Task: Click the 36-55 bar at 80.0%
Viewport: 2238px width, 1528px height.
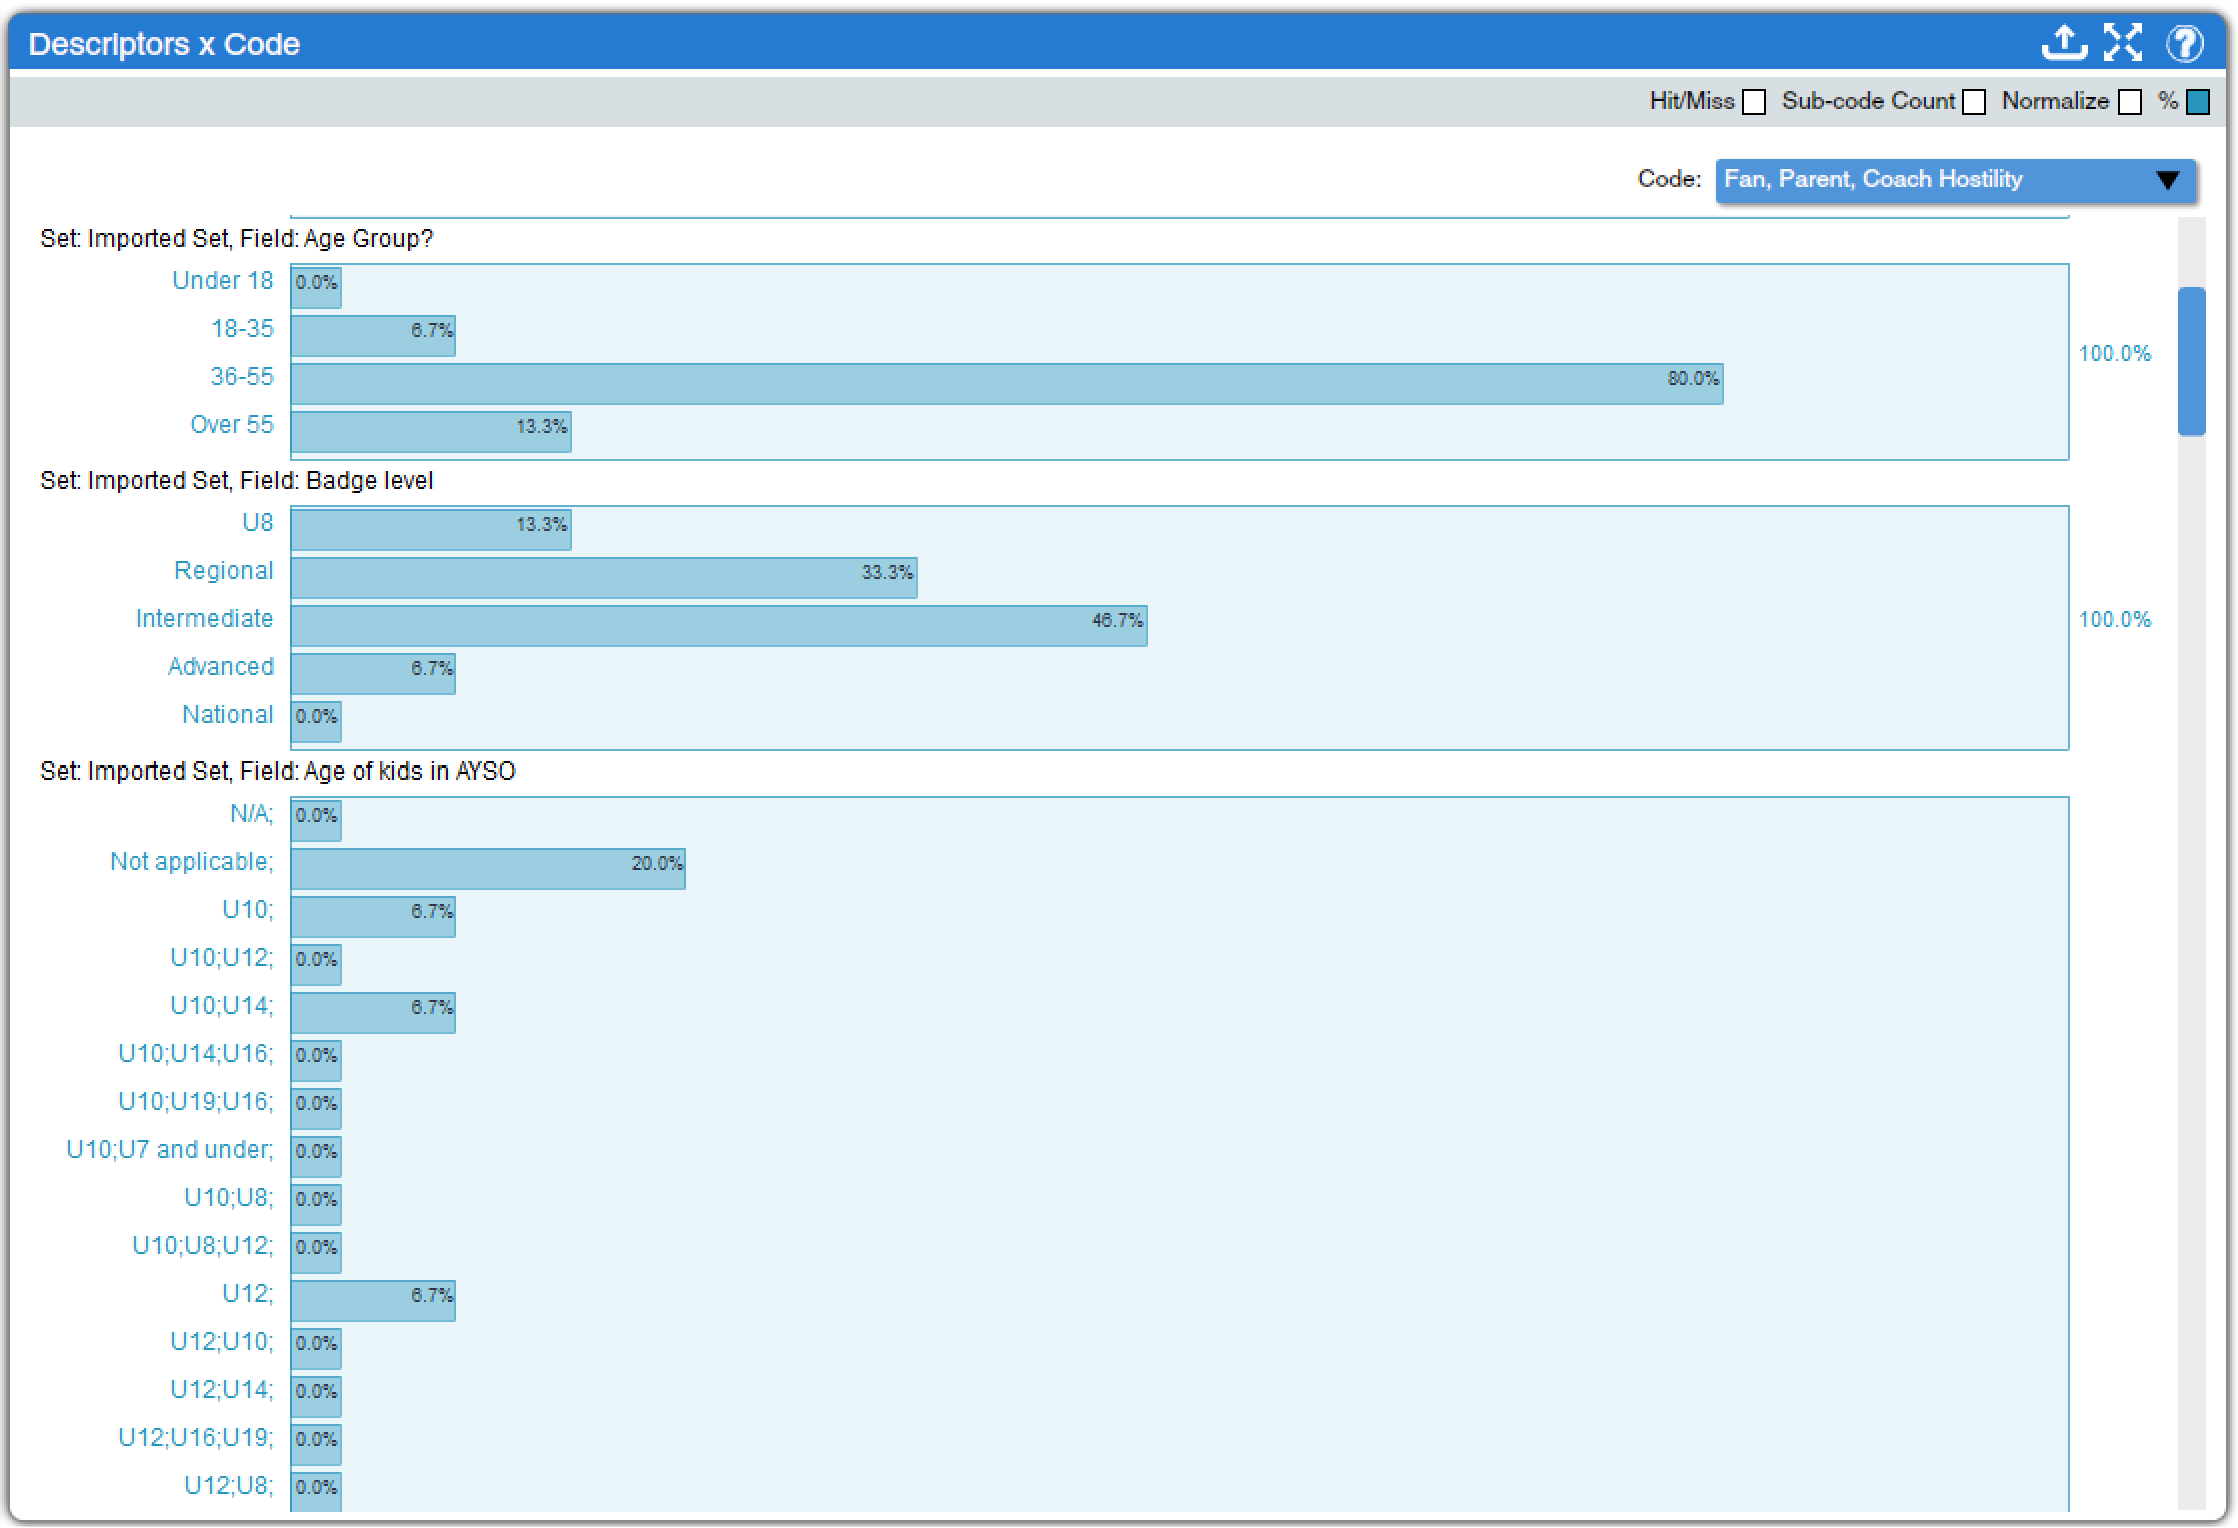Action: [1005, 384]
